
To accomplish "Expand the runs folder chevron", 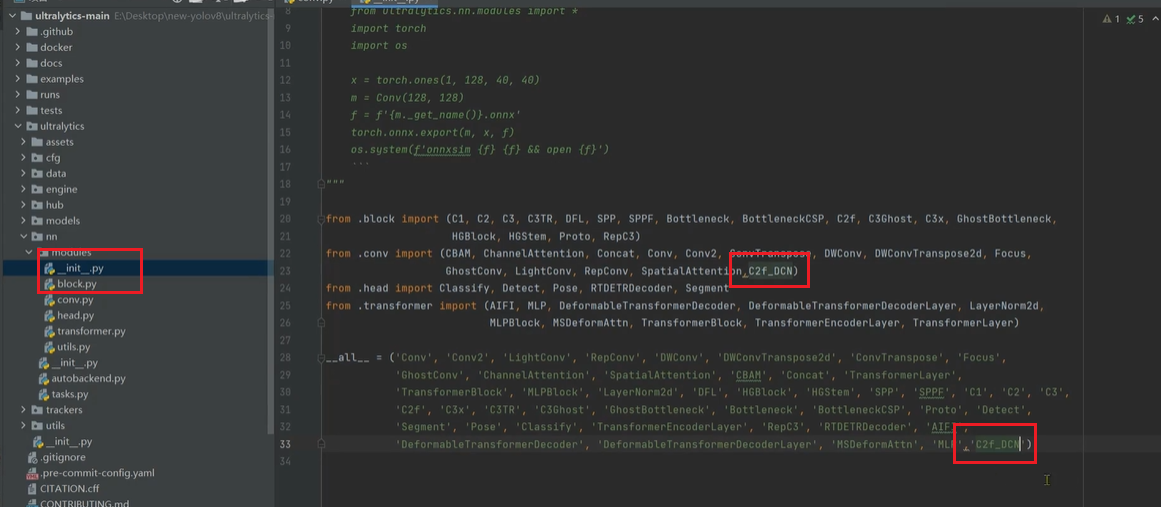I will [19, 95].
